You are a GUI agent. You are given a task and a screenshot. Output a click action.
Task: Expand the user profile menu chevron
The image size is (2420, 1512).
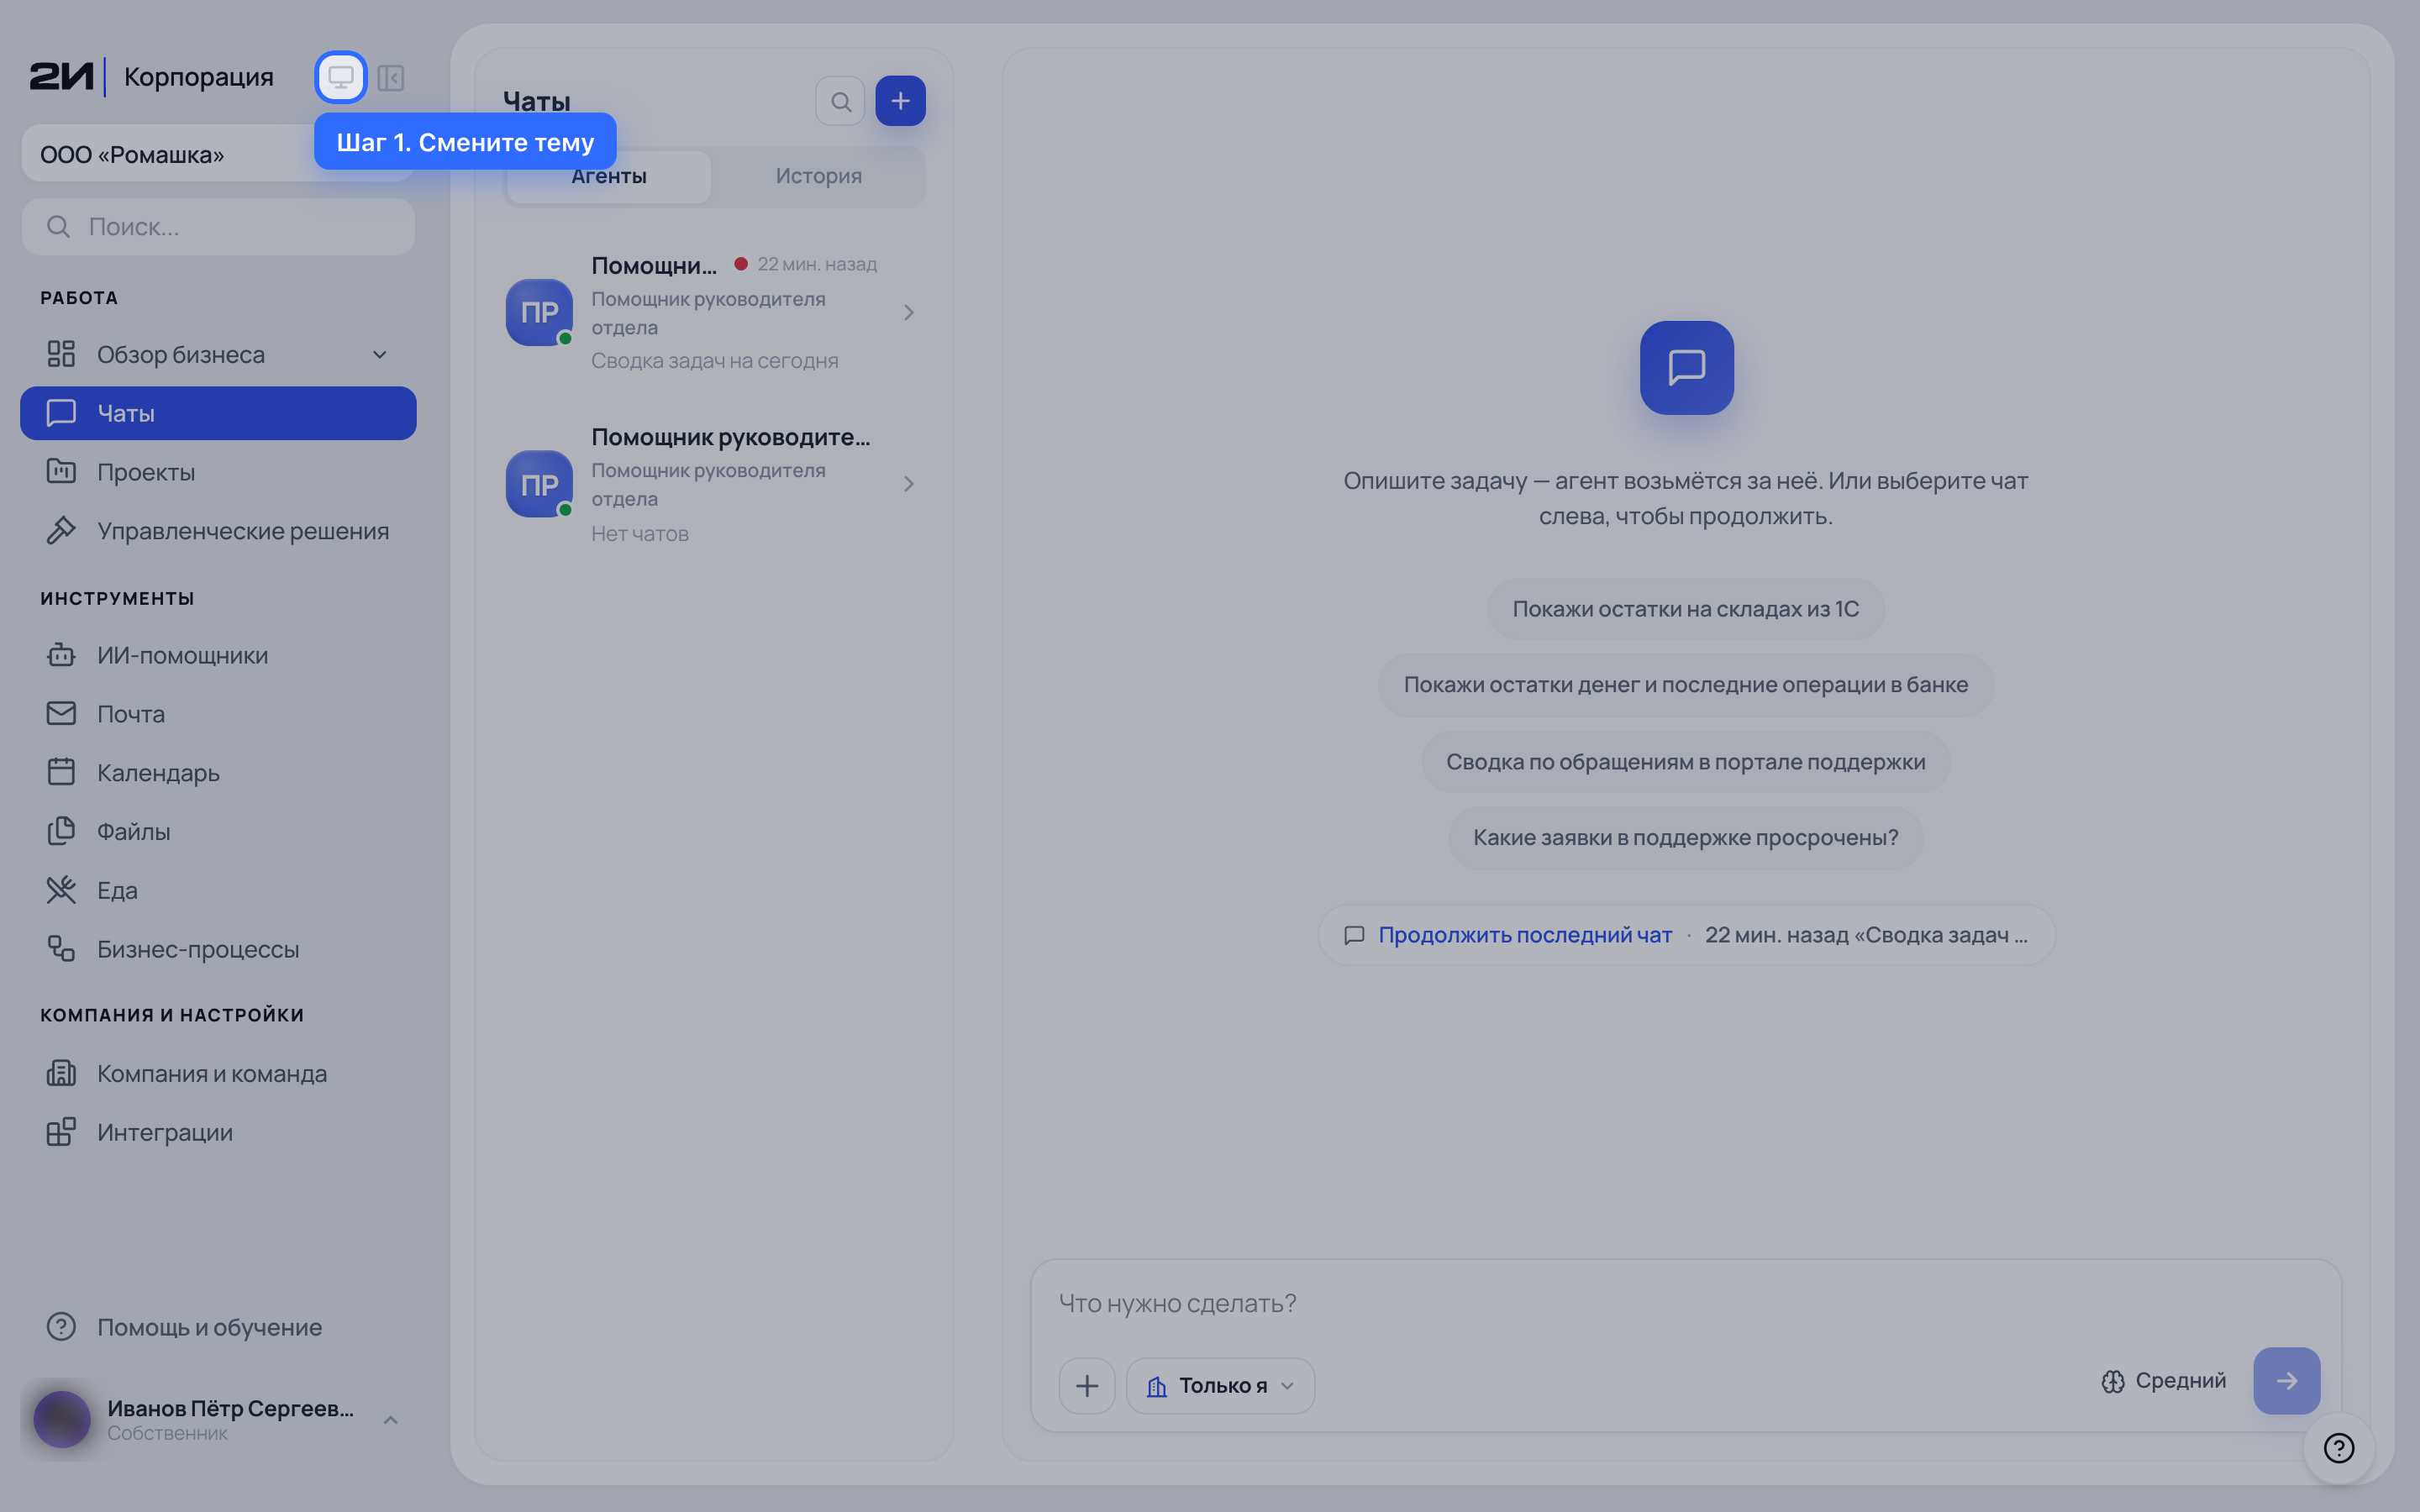tap(391, 1420)
